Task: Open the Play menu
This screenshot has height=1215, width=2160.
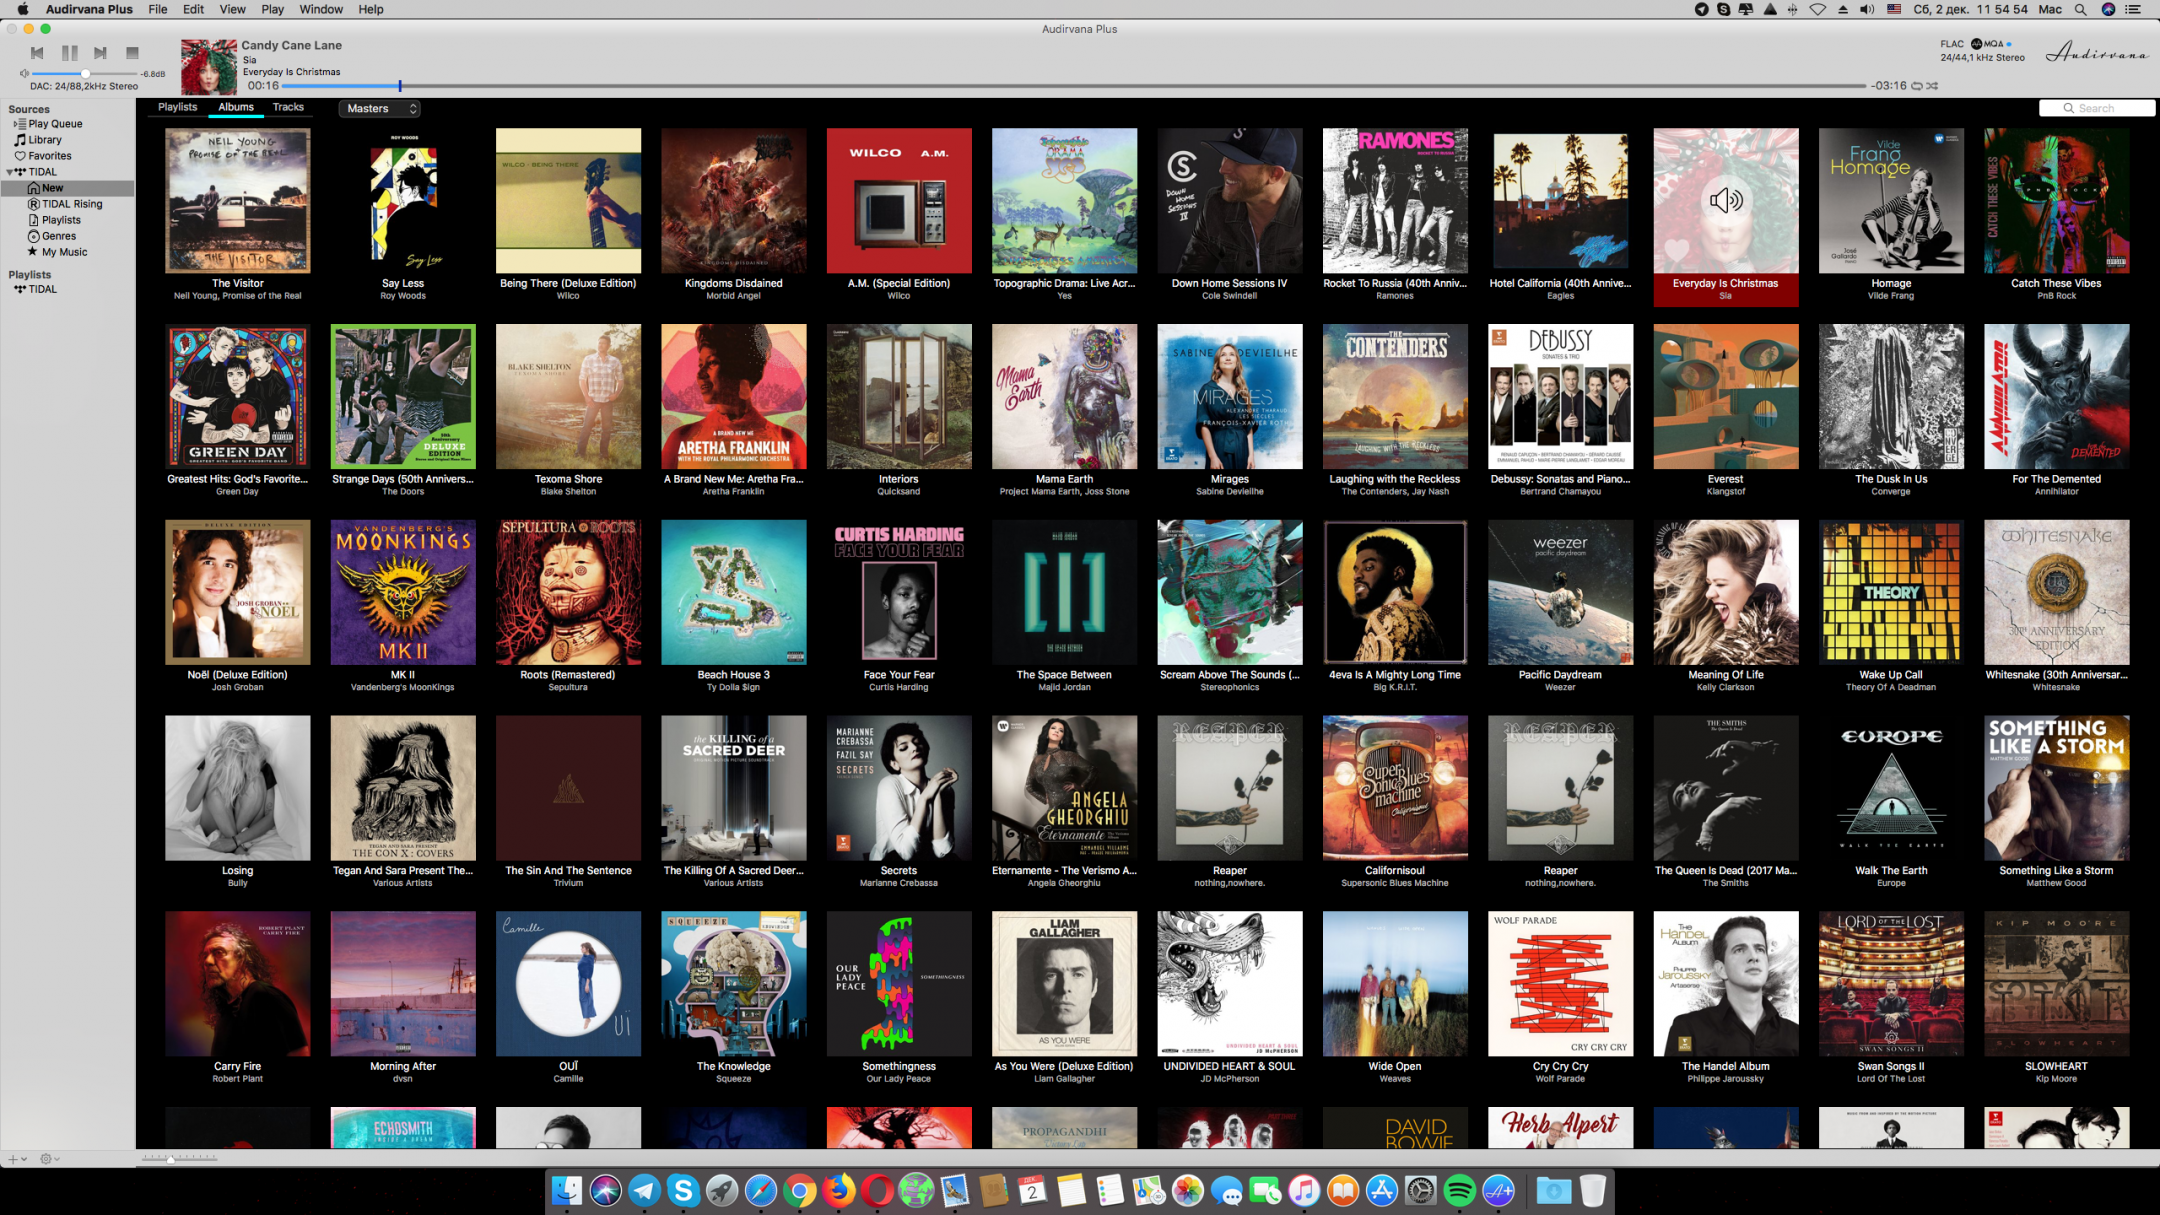Action: [x=272, y=9]
